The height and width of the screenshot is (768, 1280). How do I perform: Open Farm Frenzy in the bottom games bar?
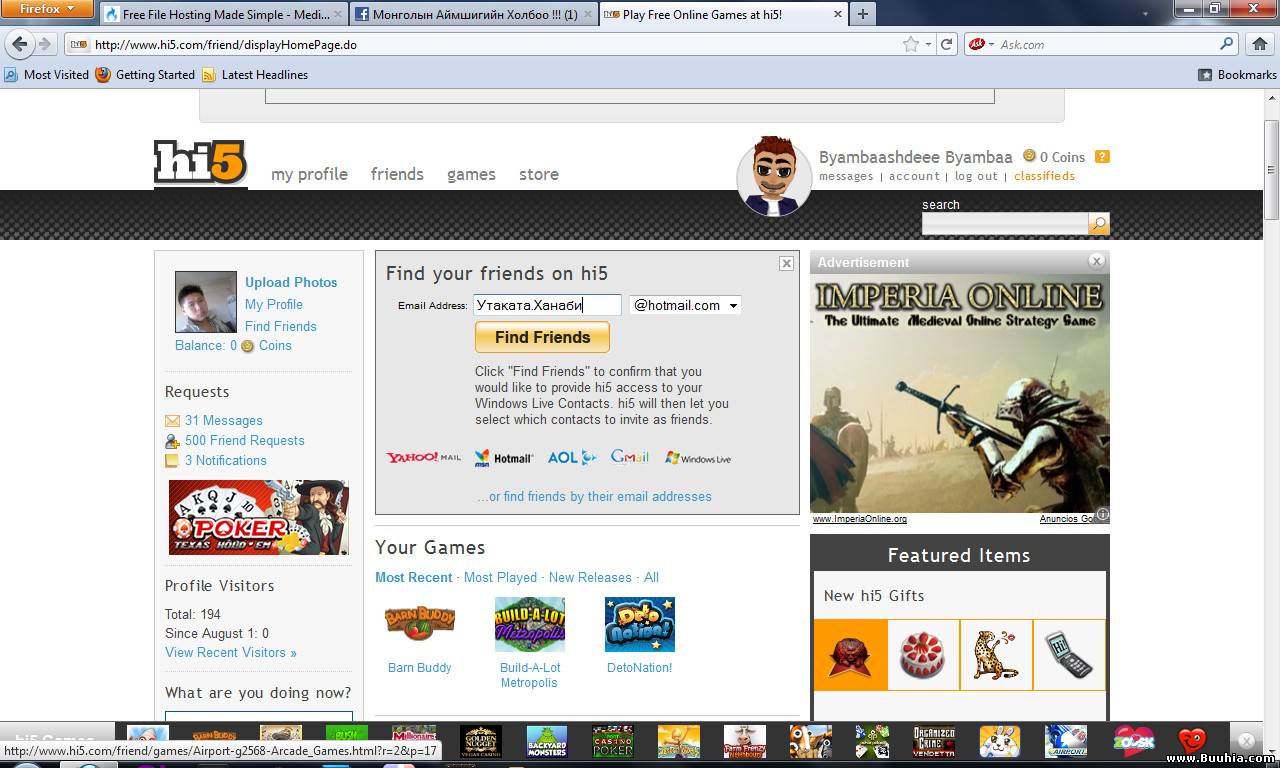click(745, 741)
